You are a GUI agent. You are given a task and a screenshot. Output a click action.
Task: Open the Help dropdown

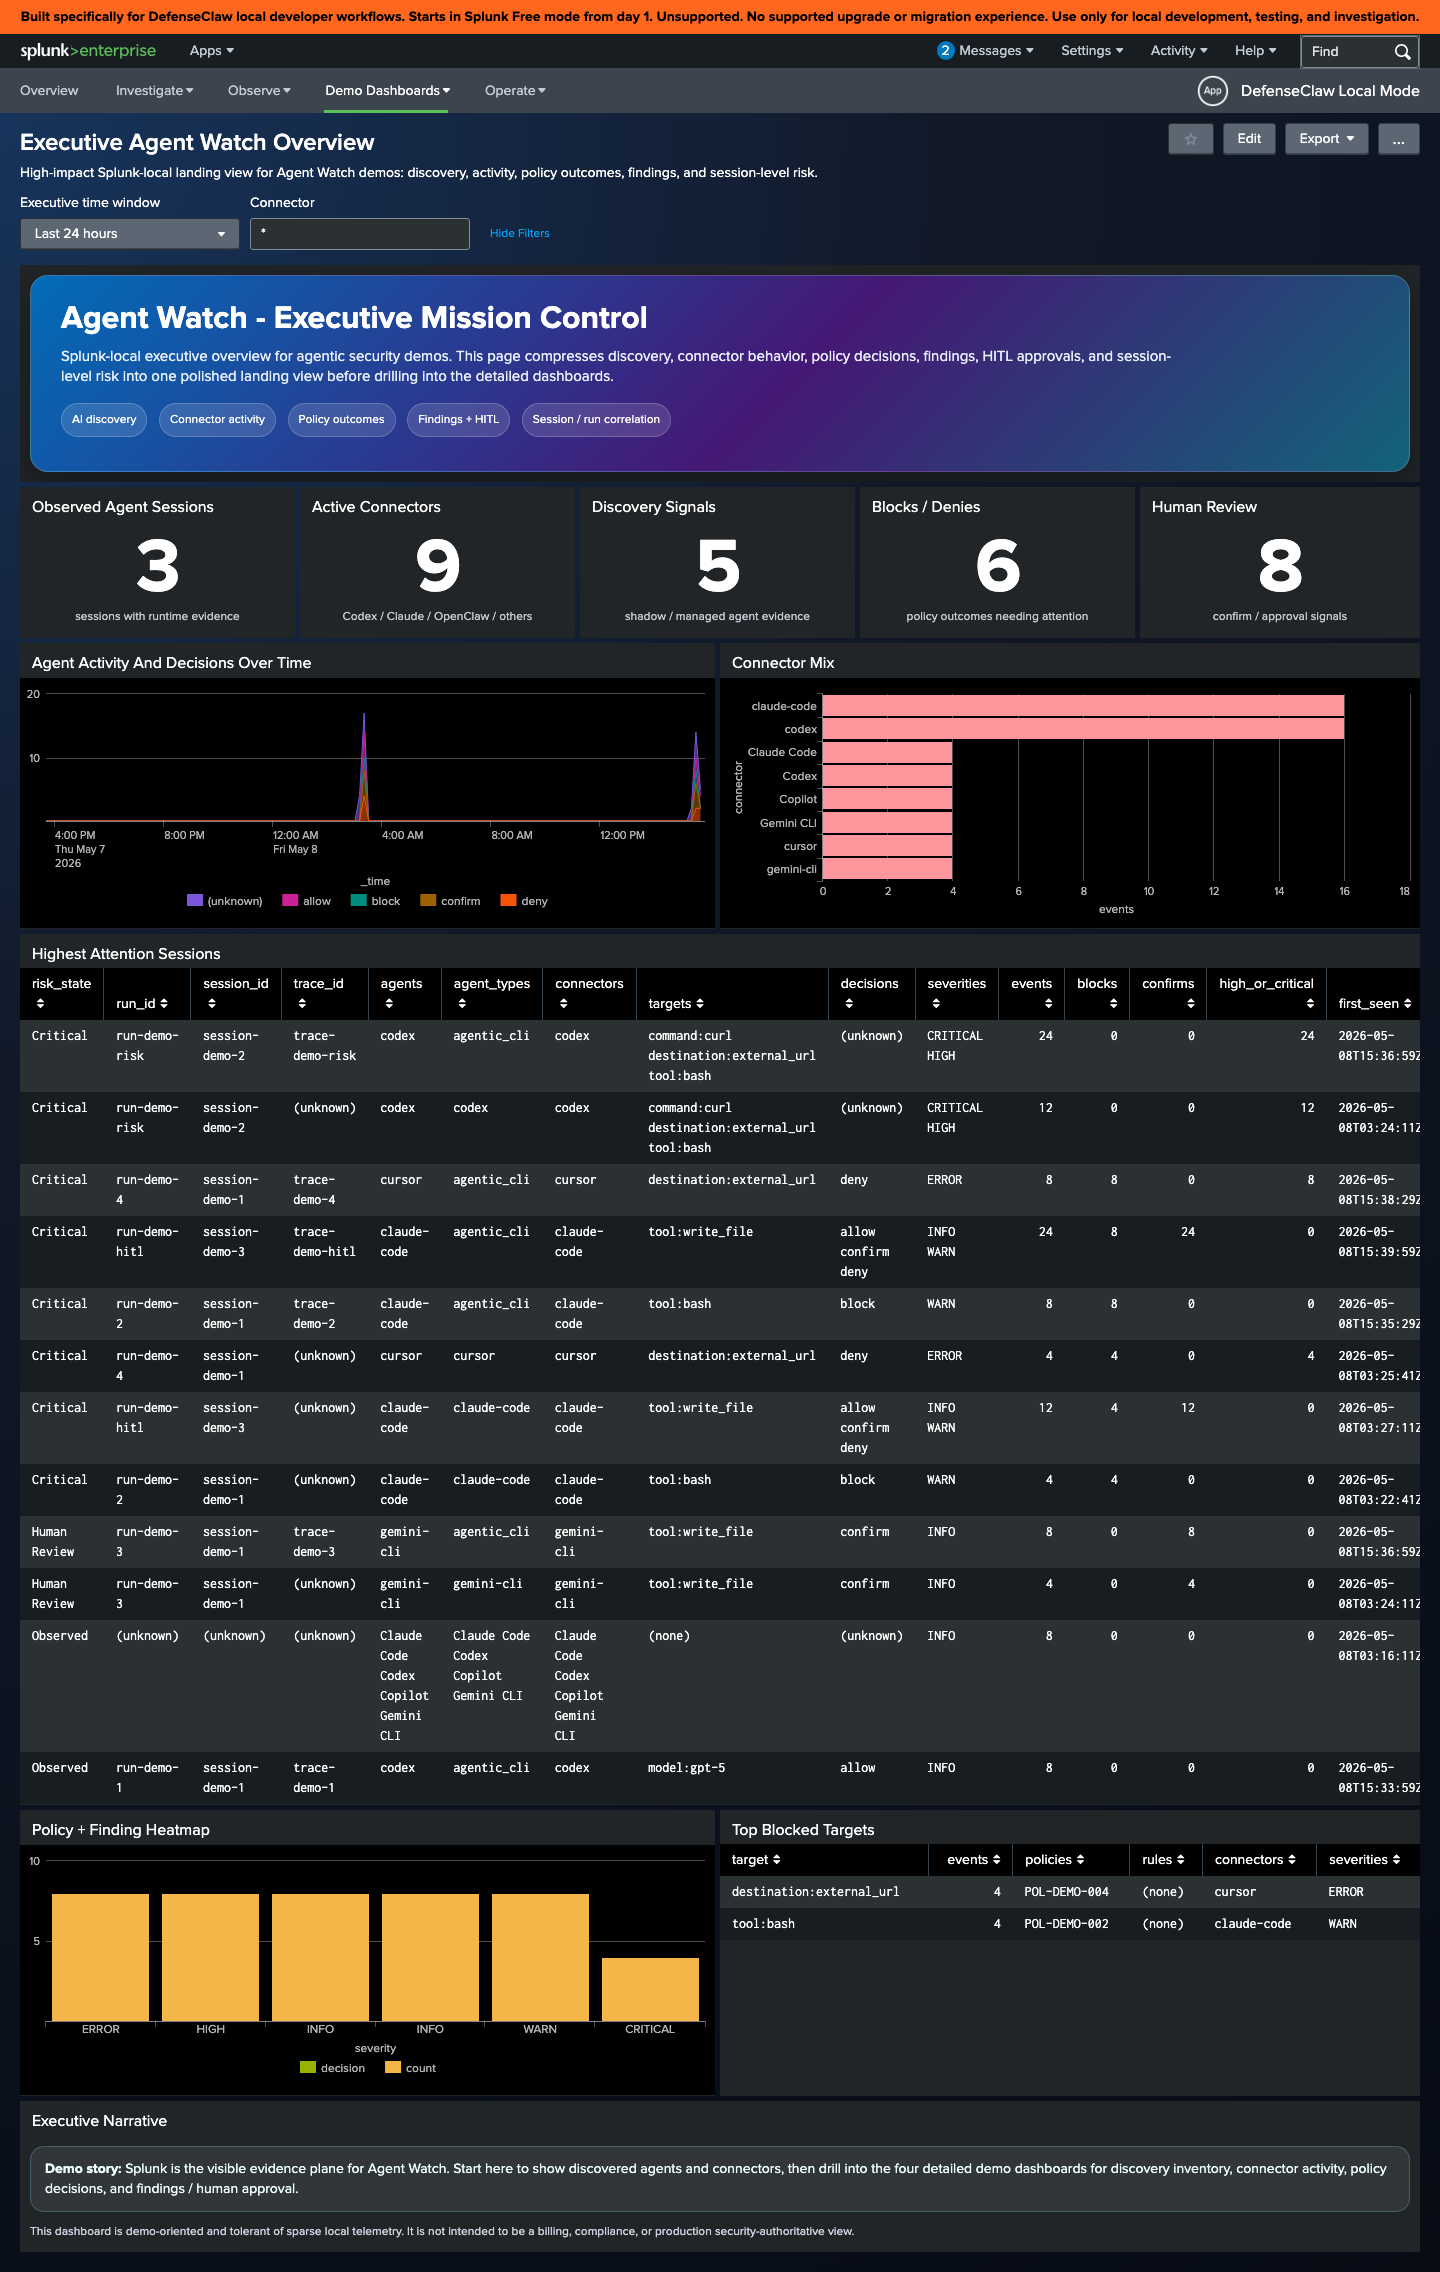coord(1255,51)
